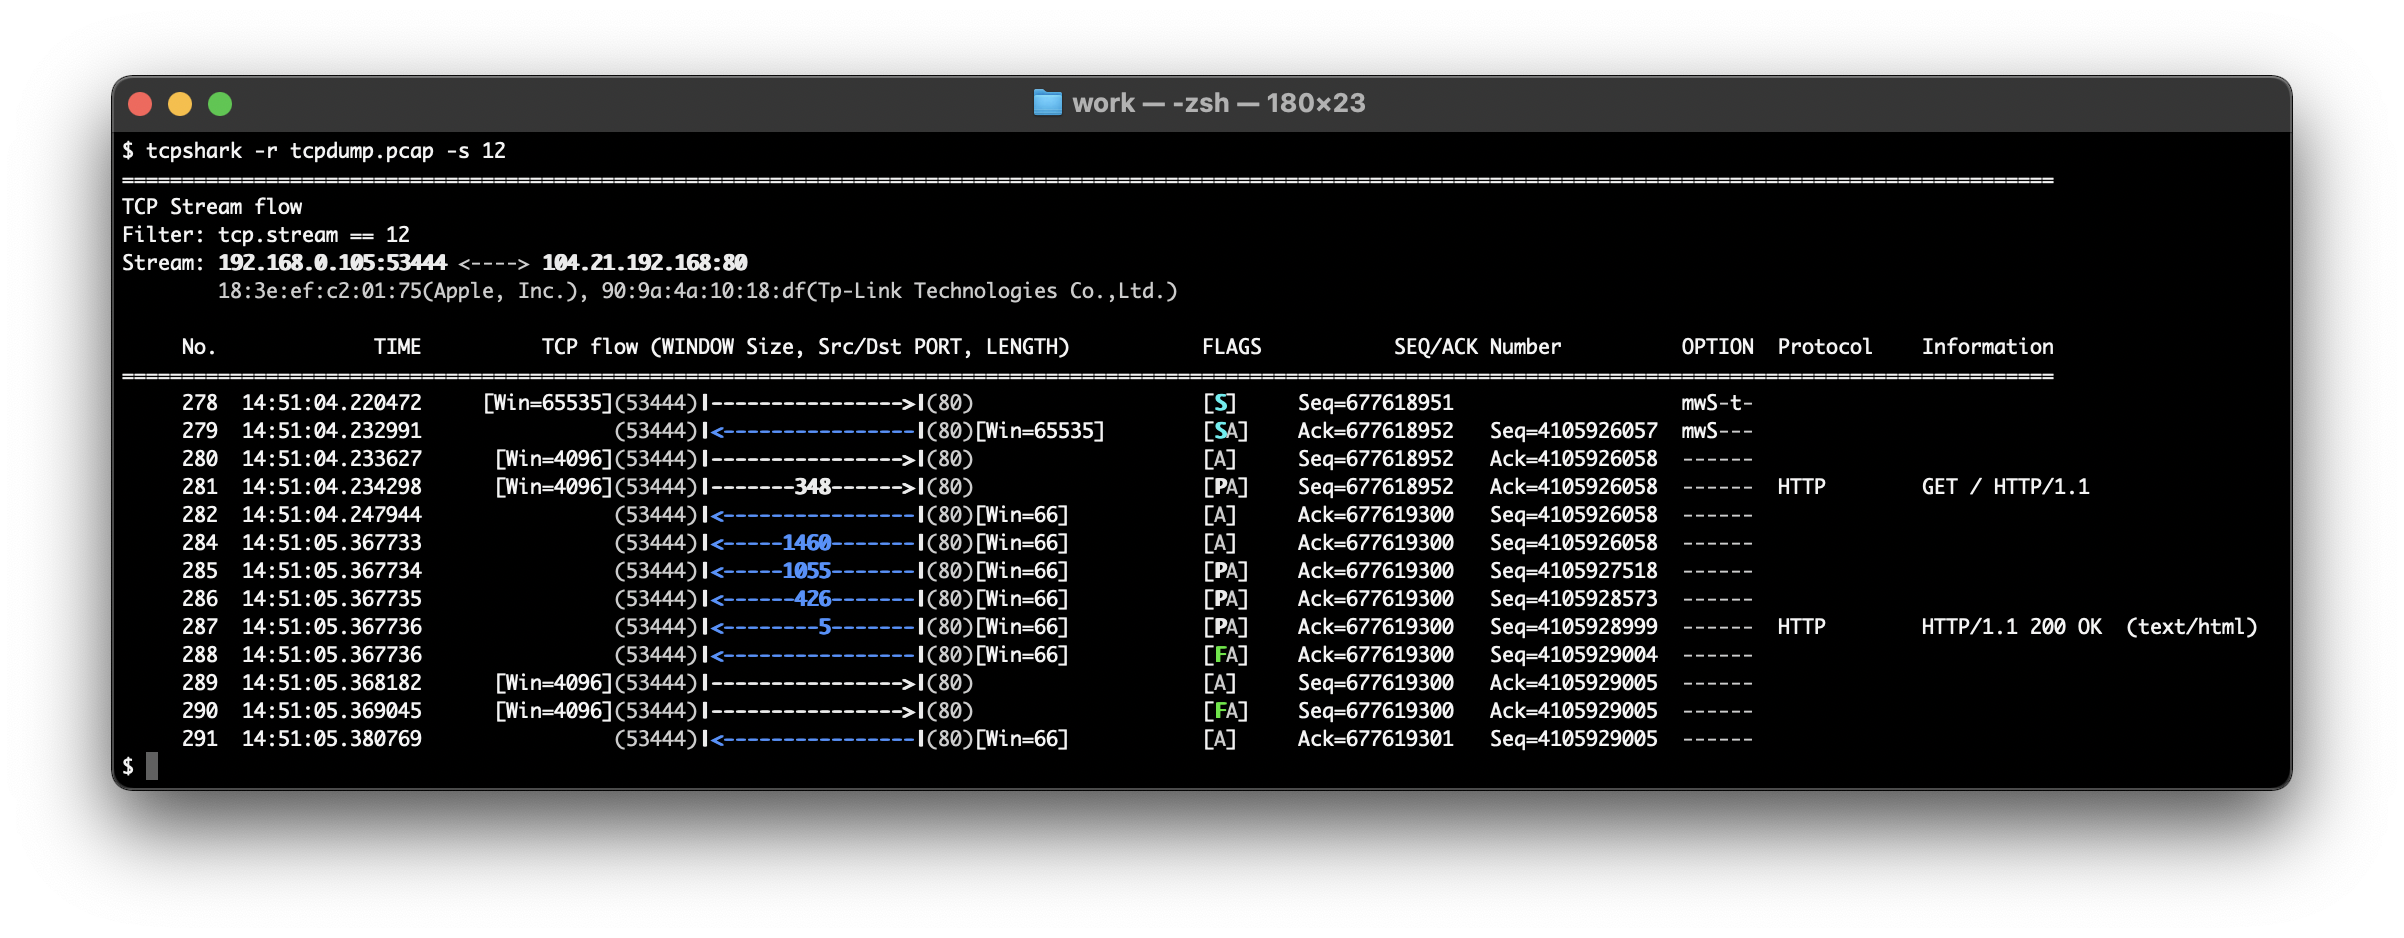The height and width of the screenshot is (938, 2404).
Task: Click the mwS-t- option on packet 278
Action: pyautogui.click(x=1716, y=403)
